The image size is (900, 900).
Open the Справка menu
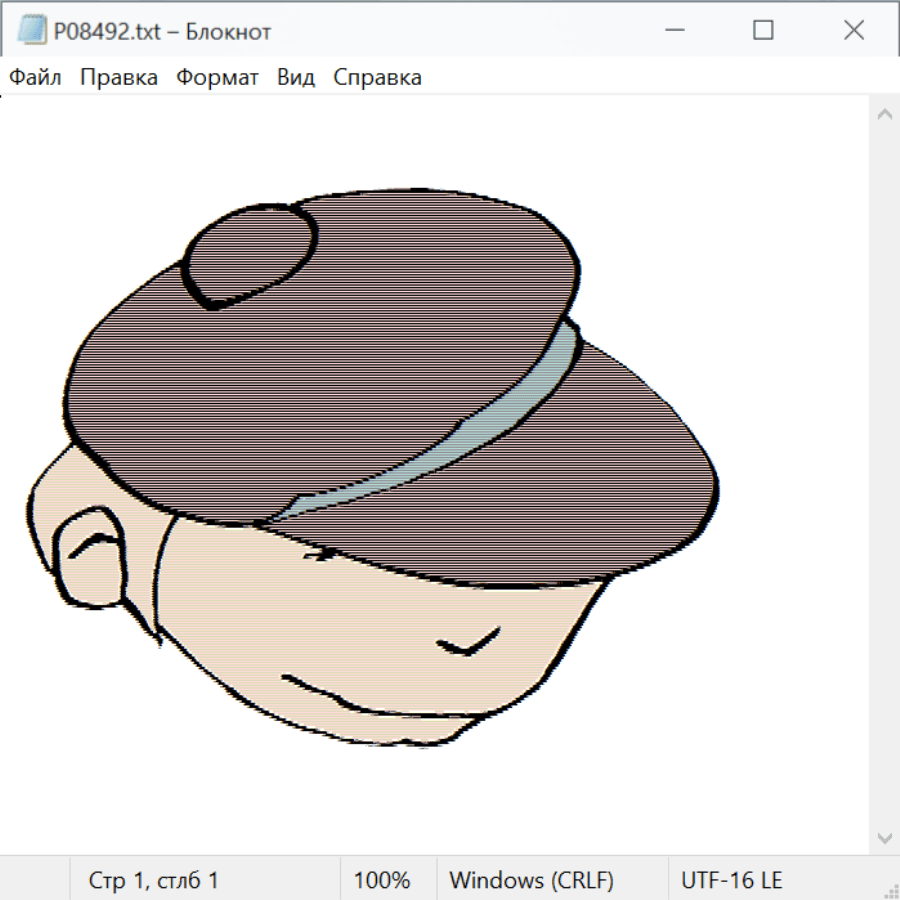377,78
